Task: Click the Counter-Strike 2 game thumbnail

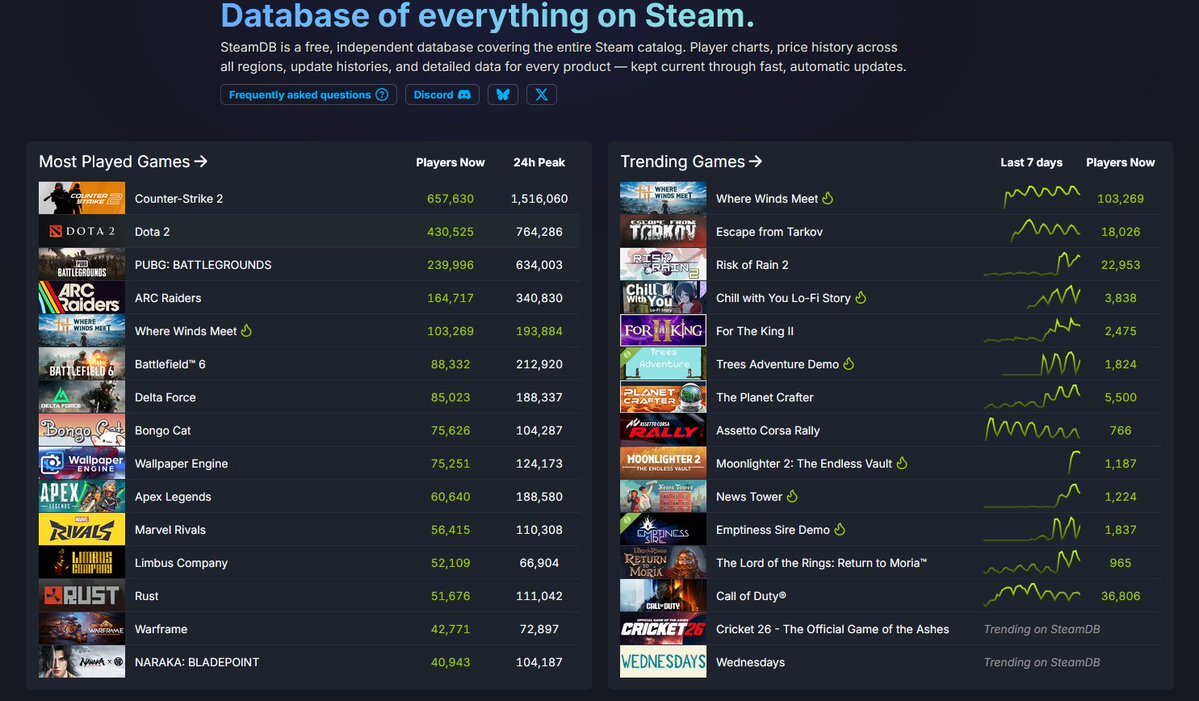Action: pyautogui.click(x=82, y=198)
